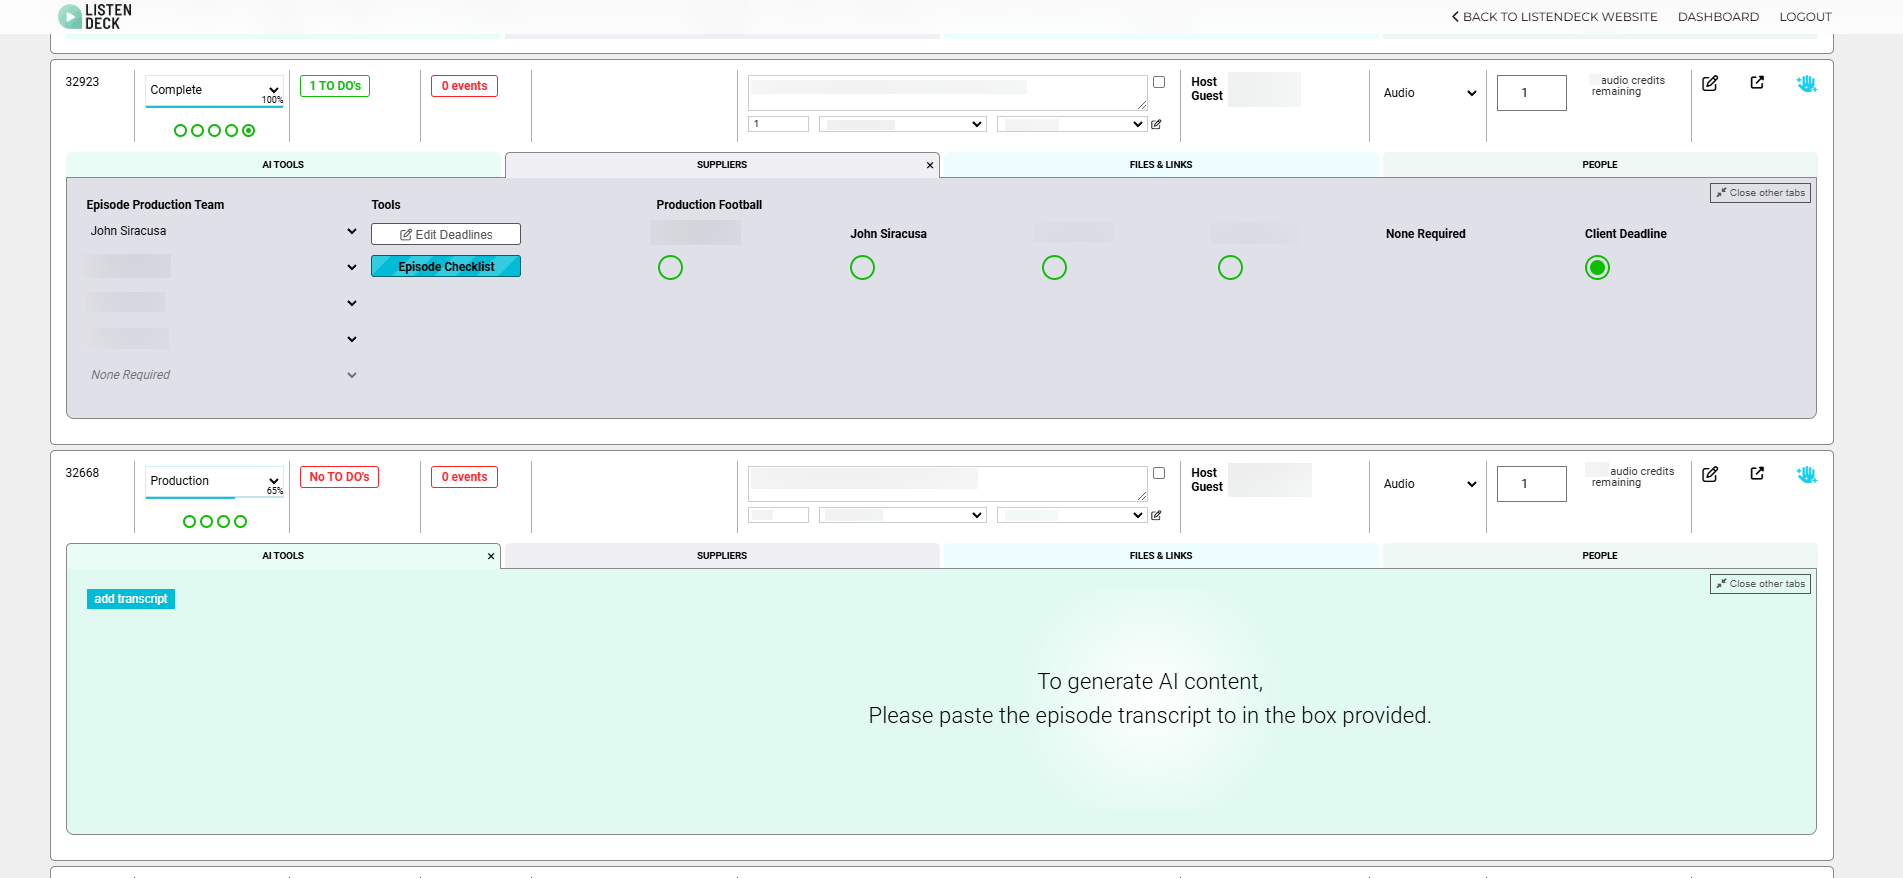Open Files & Links tab for episode 32668

(1160, 556)
